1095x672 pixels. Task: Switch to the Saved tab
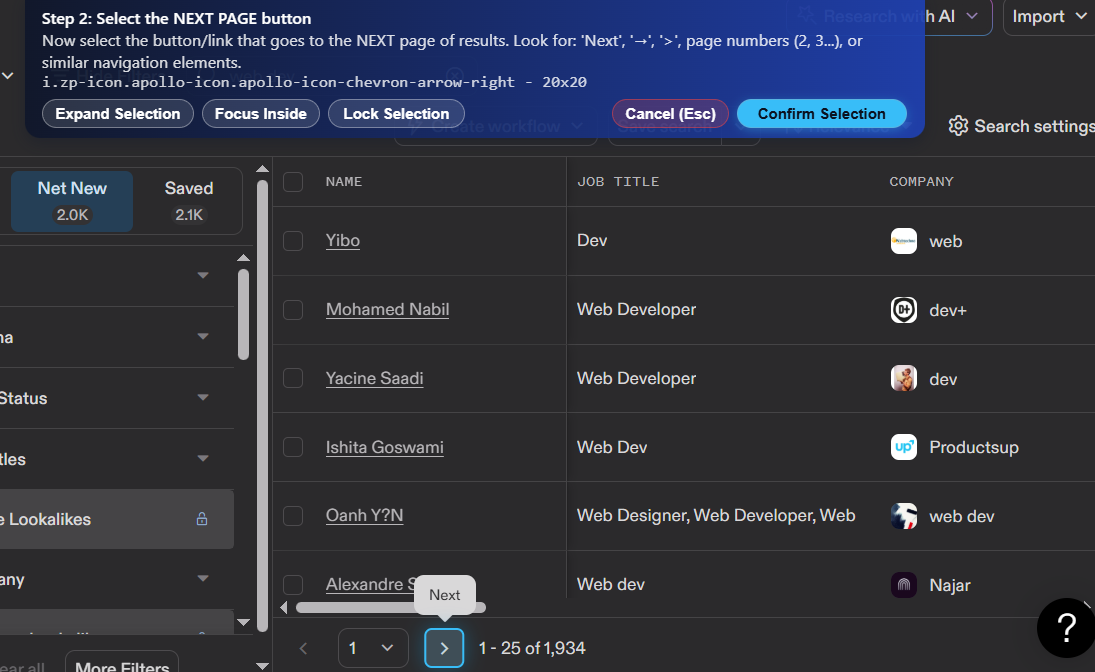[x=189, y=201]
